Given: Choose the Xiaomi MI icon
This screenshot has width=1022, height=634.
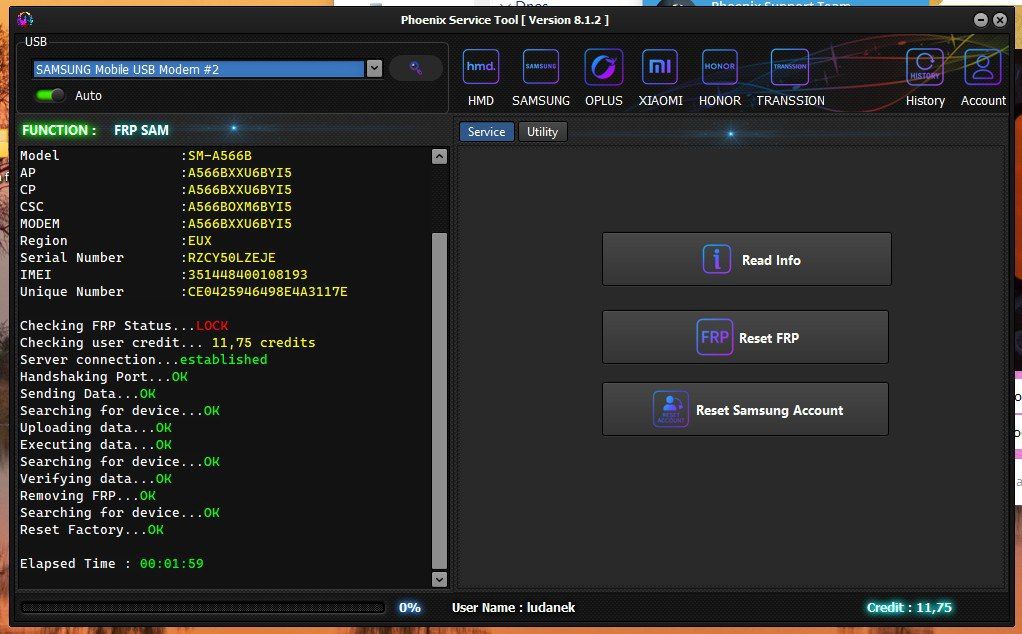Looking at the screenshot, I should coord(660,68).
